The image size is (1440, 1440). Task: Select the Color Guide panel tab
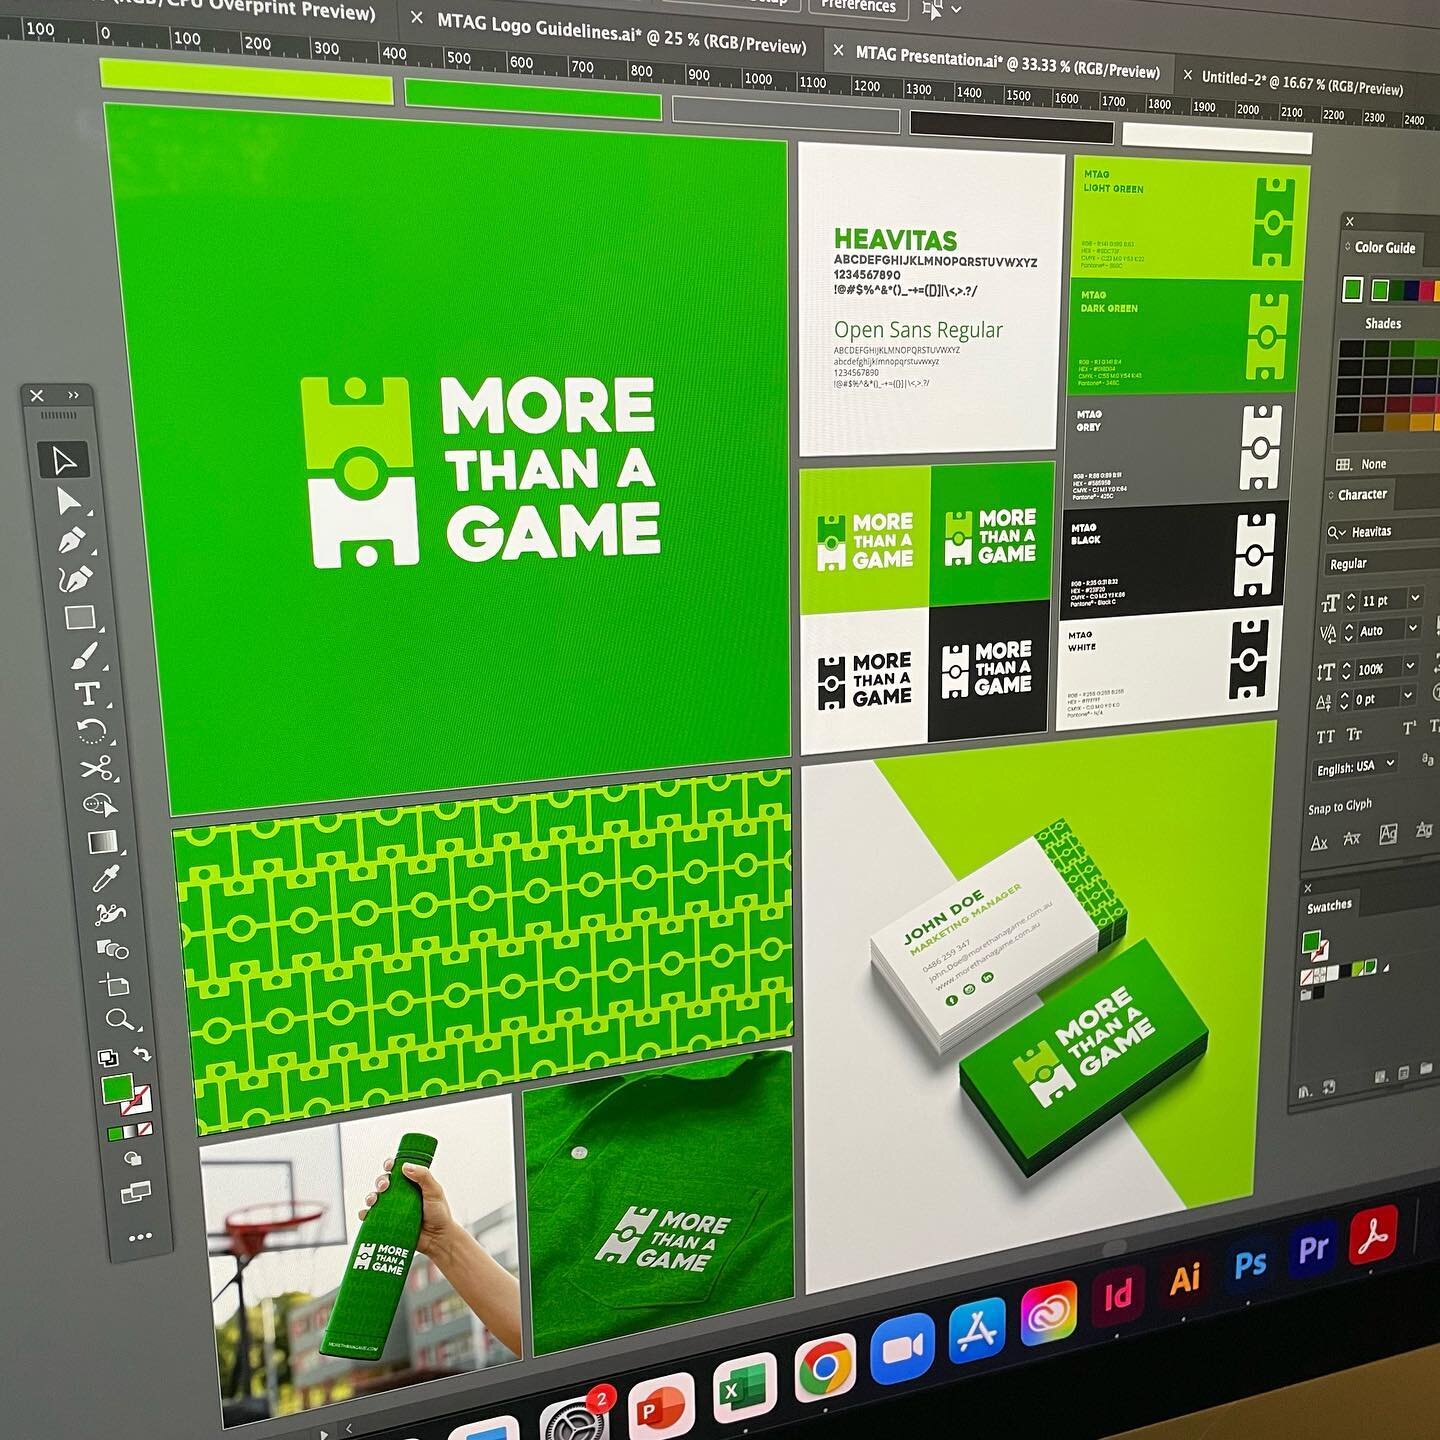pos(1384,247)
